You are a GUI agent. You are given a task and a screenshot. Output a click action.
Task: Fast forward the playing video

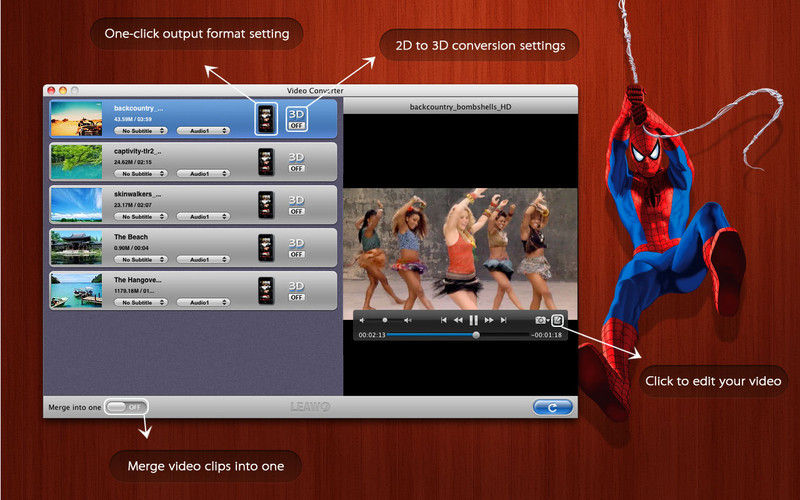tap(489, 320)
